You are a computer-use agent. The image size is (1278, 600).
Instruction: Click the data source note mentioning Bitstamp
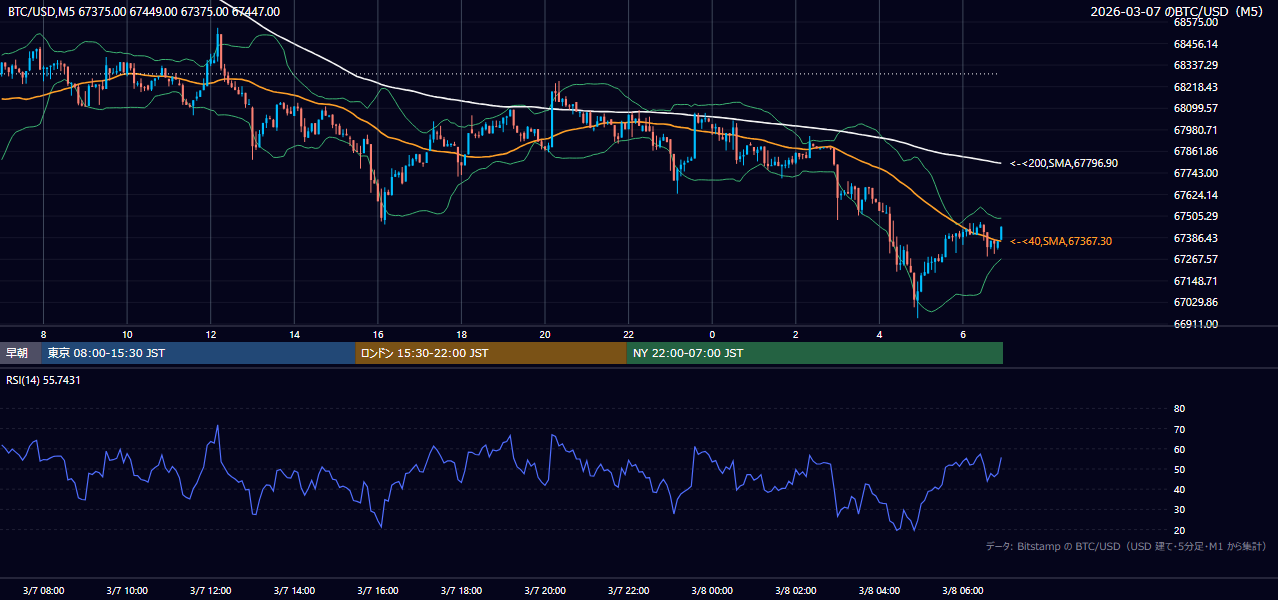point(1126,547)
